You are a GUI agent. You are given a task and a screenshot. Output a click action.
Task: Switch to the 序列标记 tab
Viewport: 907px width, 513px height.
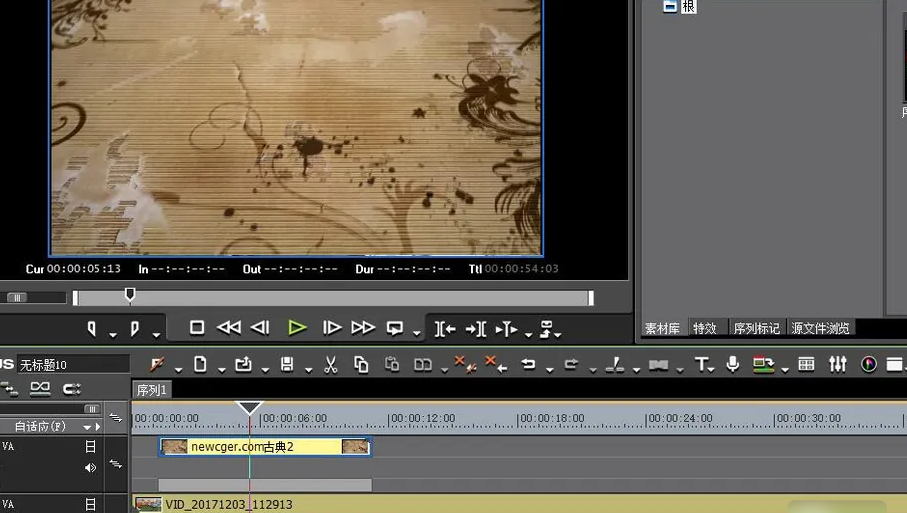point(756,328)
